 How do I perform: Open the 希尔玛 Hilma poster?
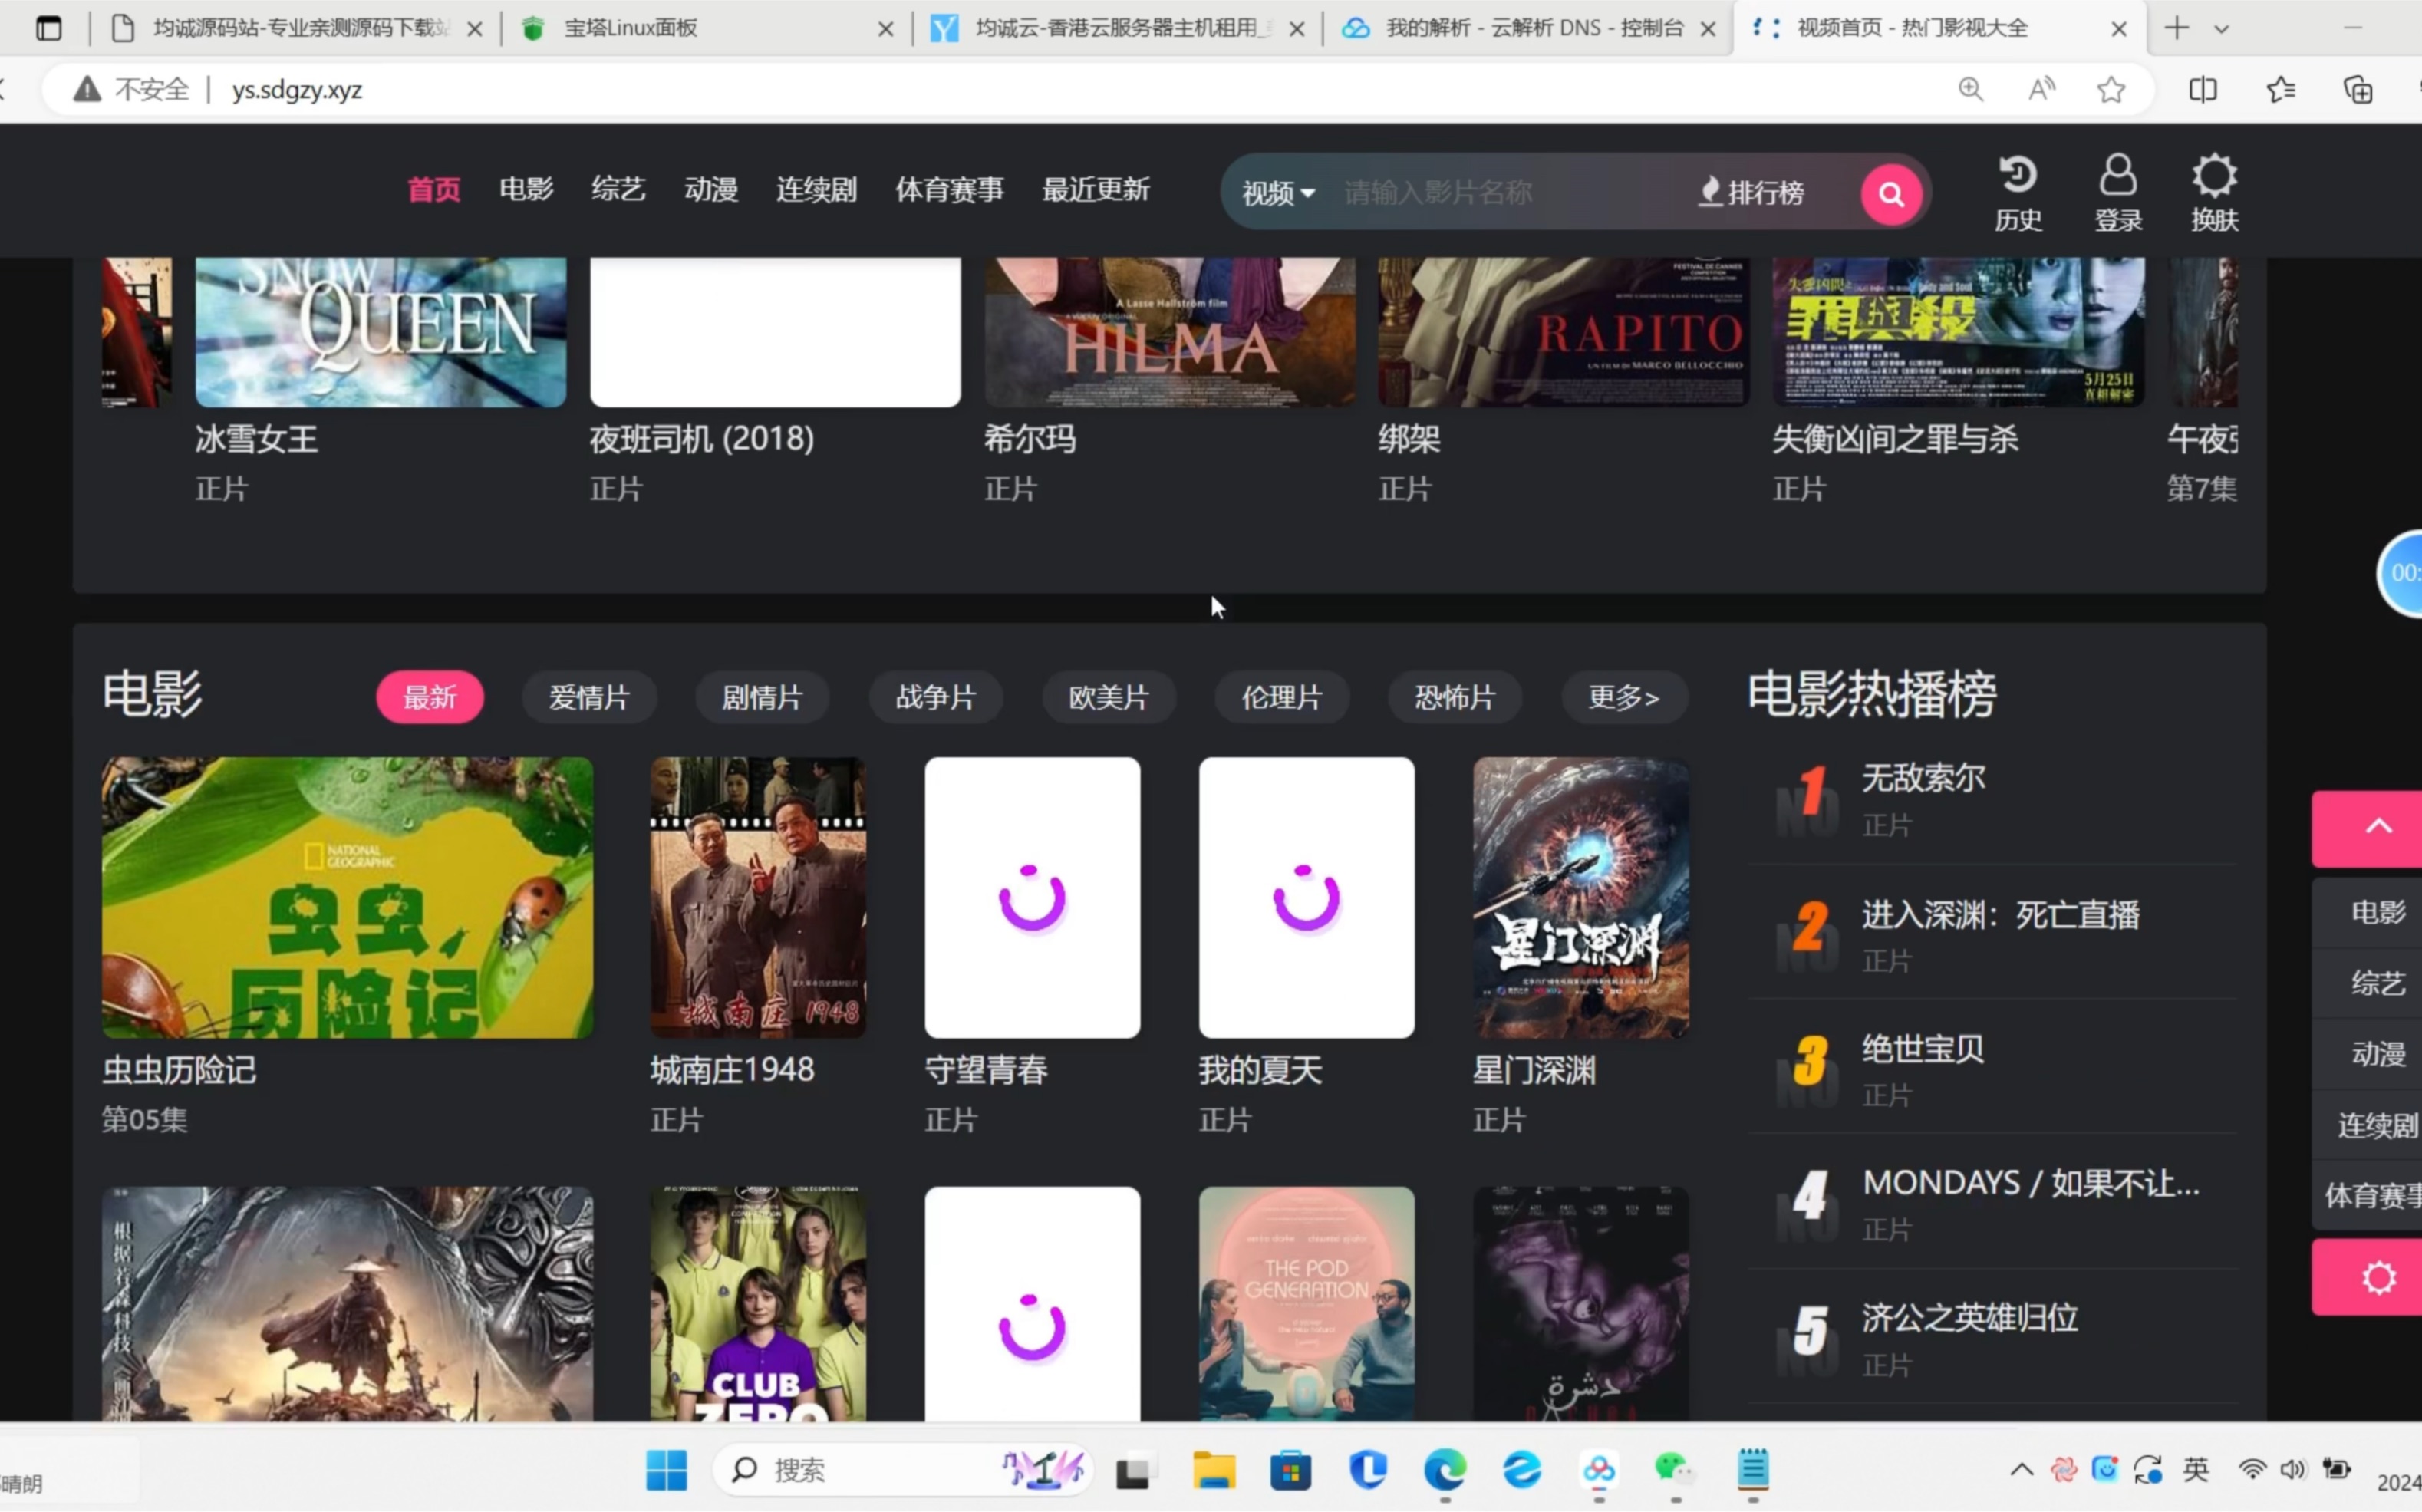point(1170,332)
